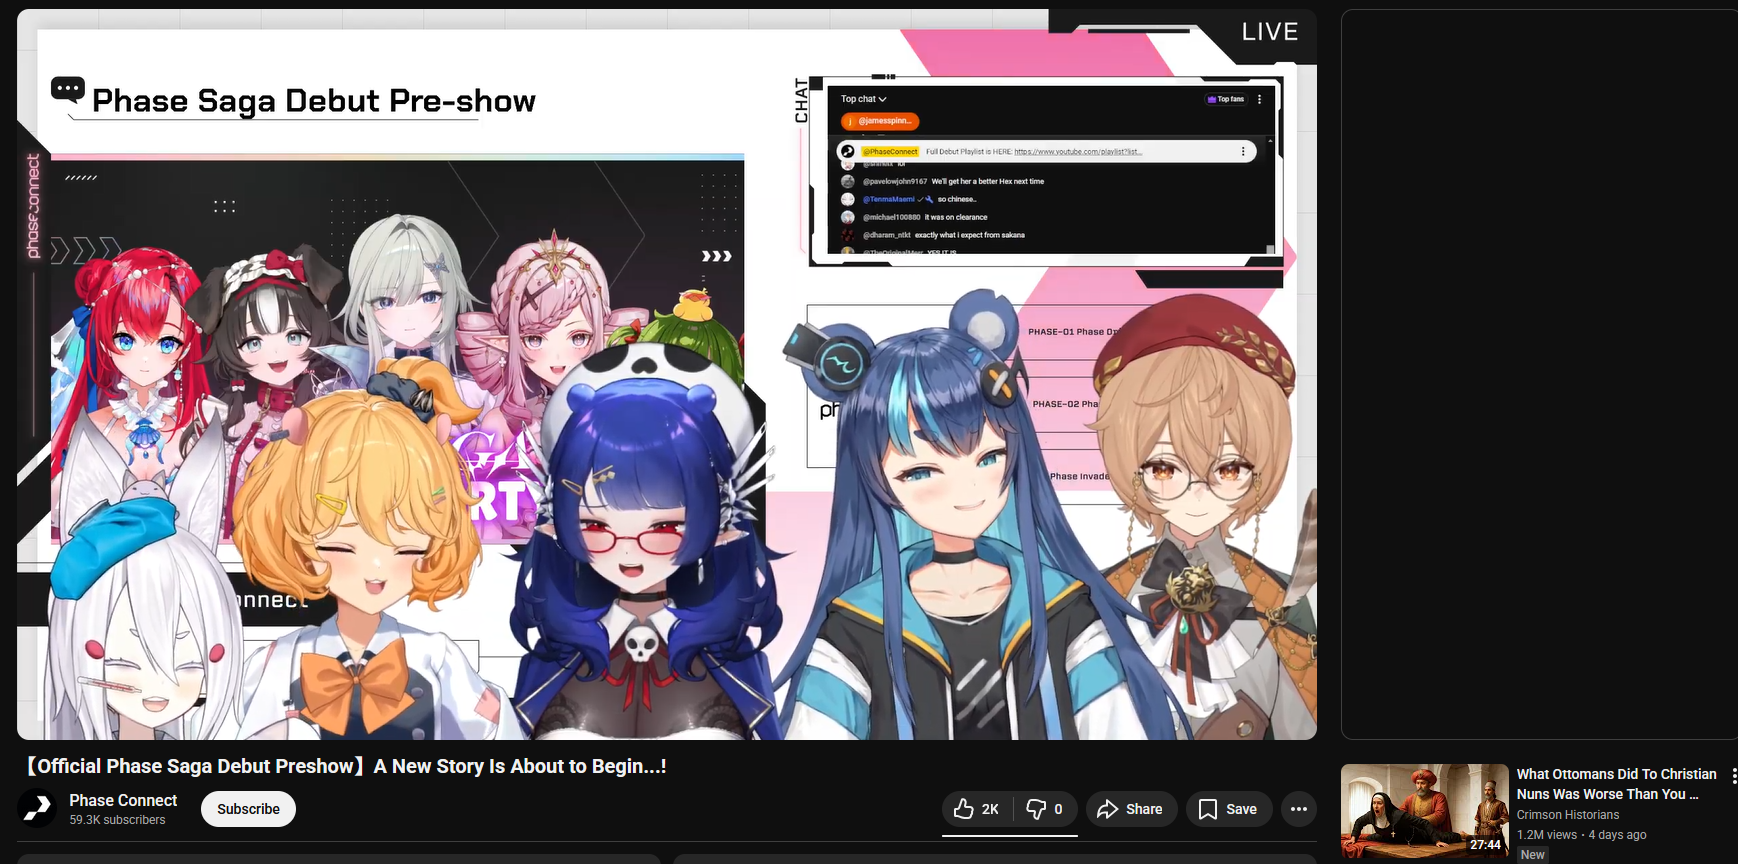1738x864 pixels.
Task: Subscribe to the Phase Connect channel
Action: pos(248,809)
